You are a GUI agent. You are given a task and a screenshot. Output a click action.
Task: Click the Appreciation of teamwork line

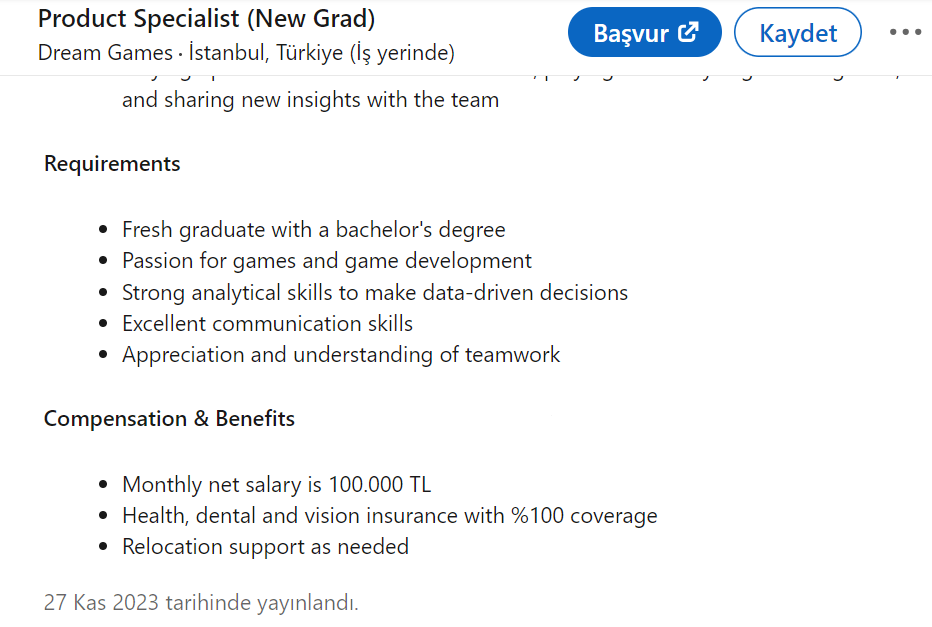coord(341,355)
